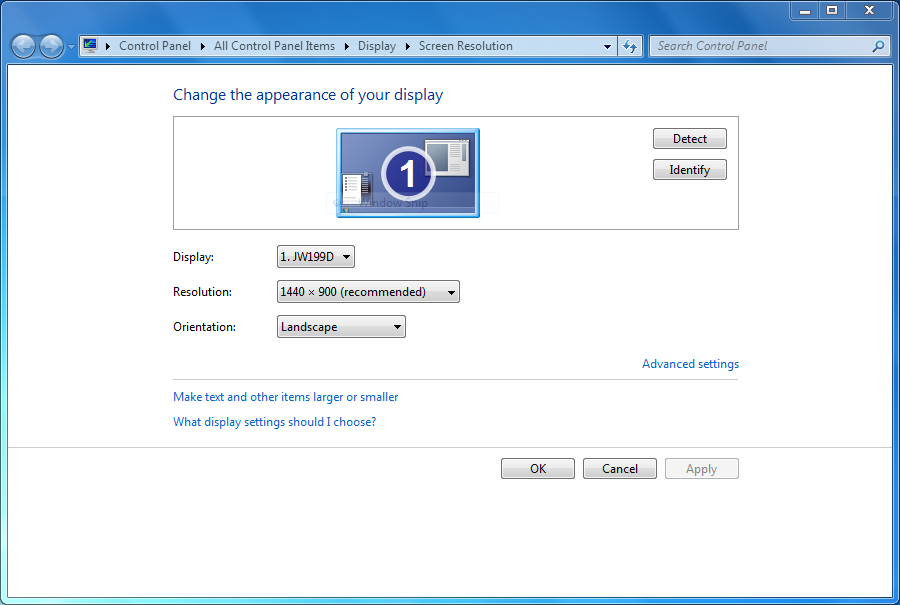Open the recent pages arrow beside Forward

[x=71, y=47]
